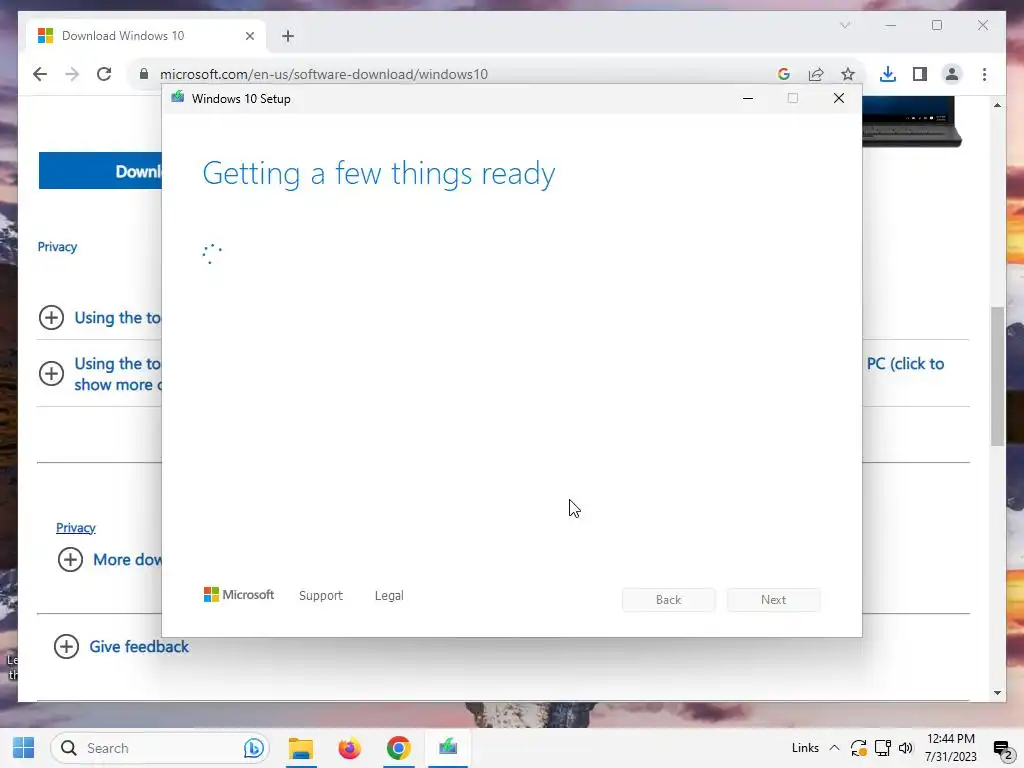Expand the More downloads section
This screenshot has width=1024, height=768.
pyautogui.click(x=70, y=559)
